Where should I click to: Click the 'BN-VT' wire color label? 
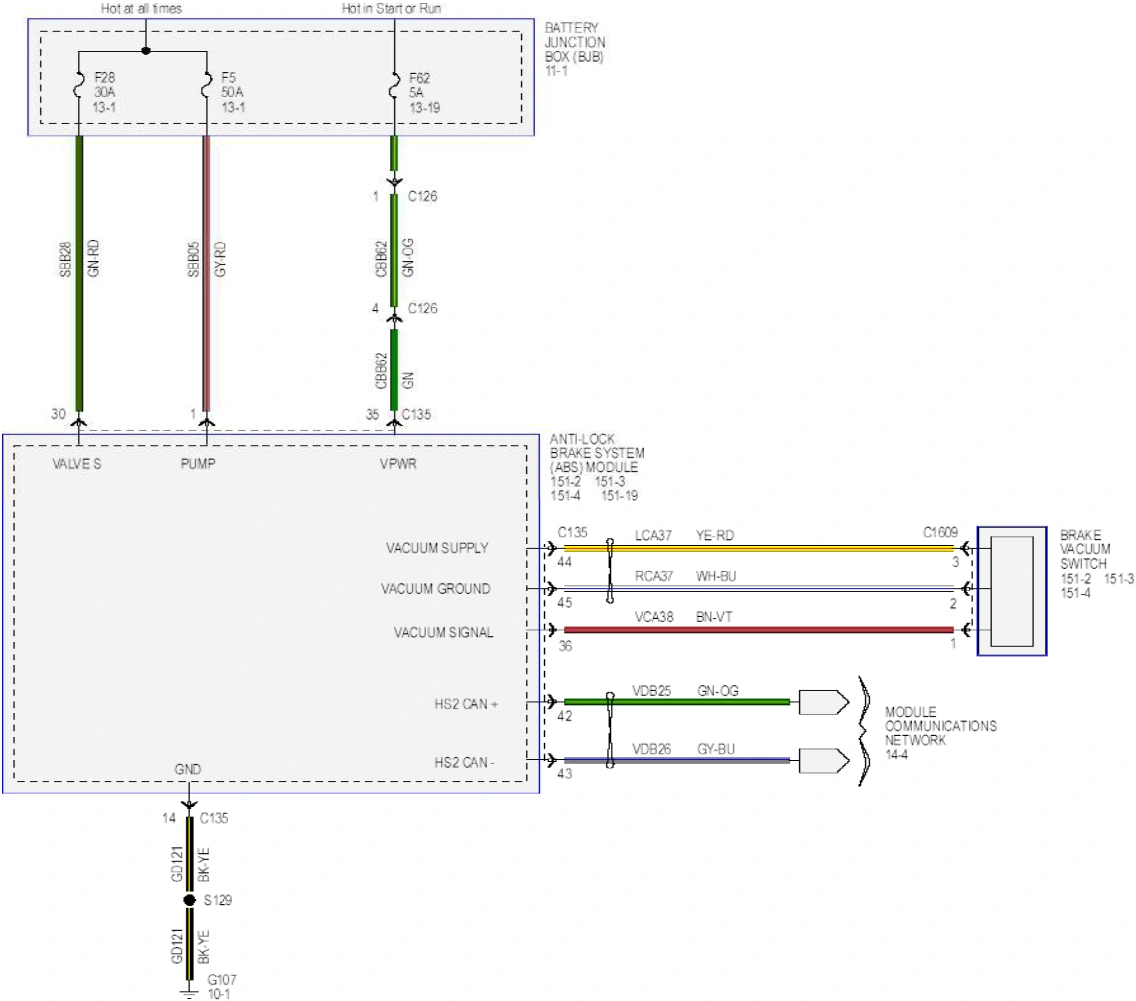[x=714, y=617]
